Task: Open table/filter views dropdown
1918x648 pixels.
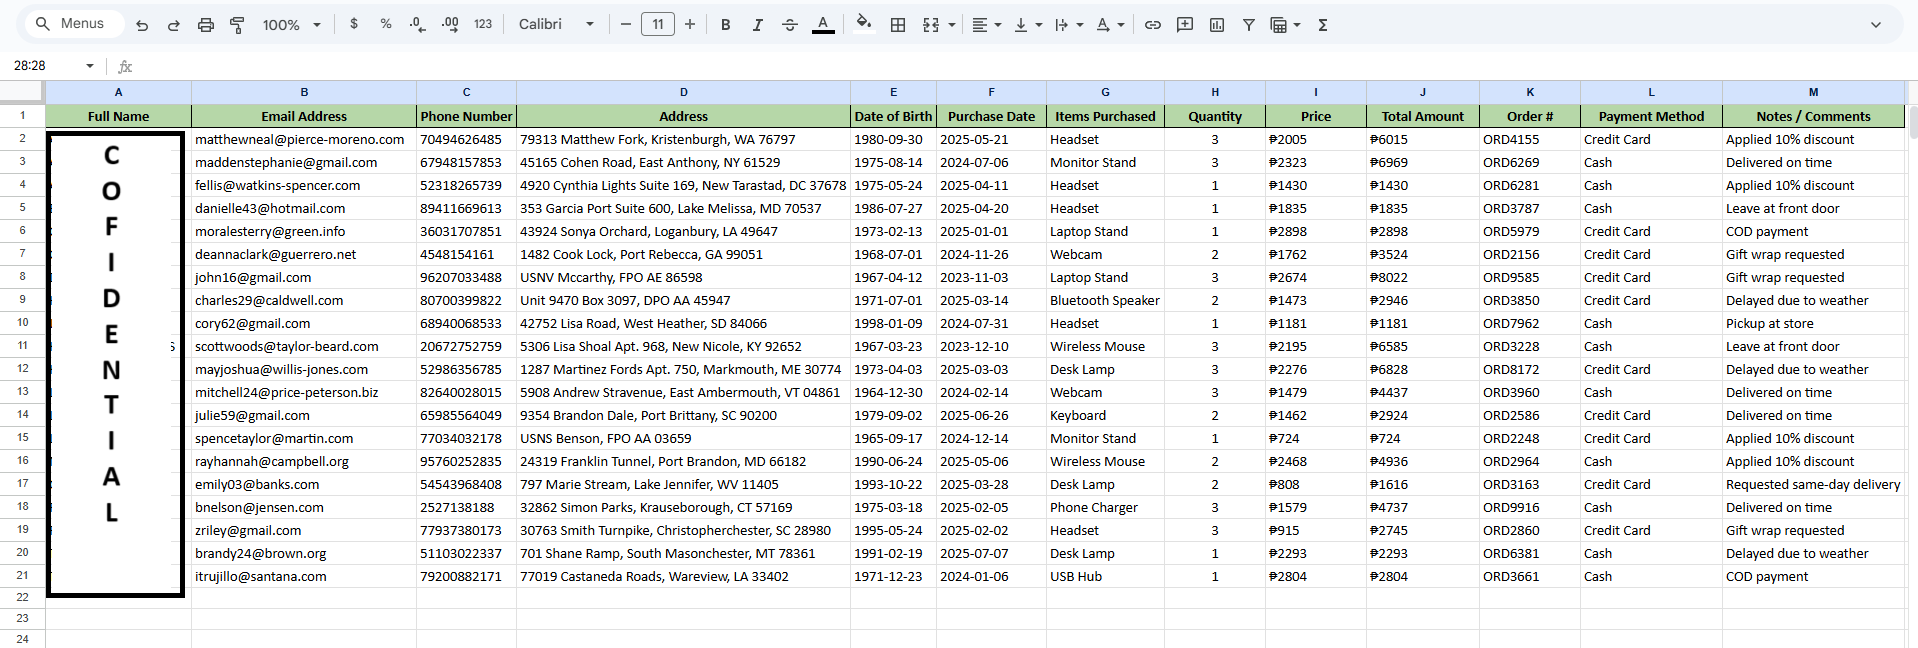Action: 1285,25
